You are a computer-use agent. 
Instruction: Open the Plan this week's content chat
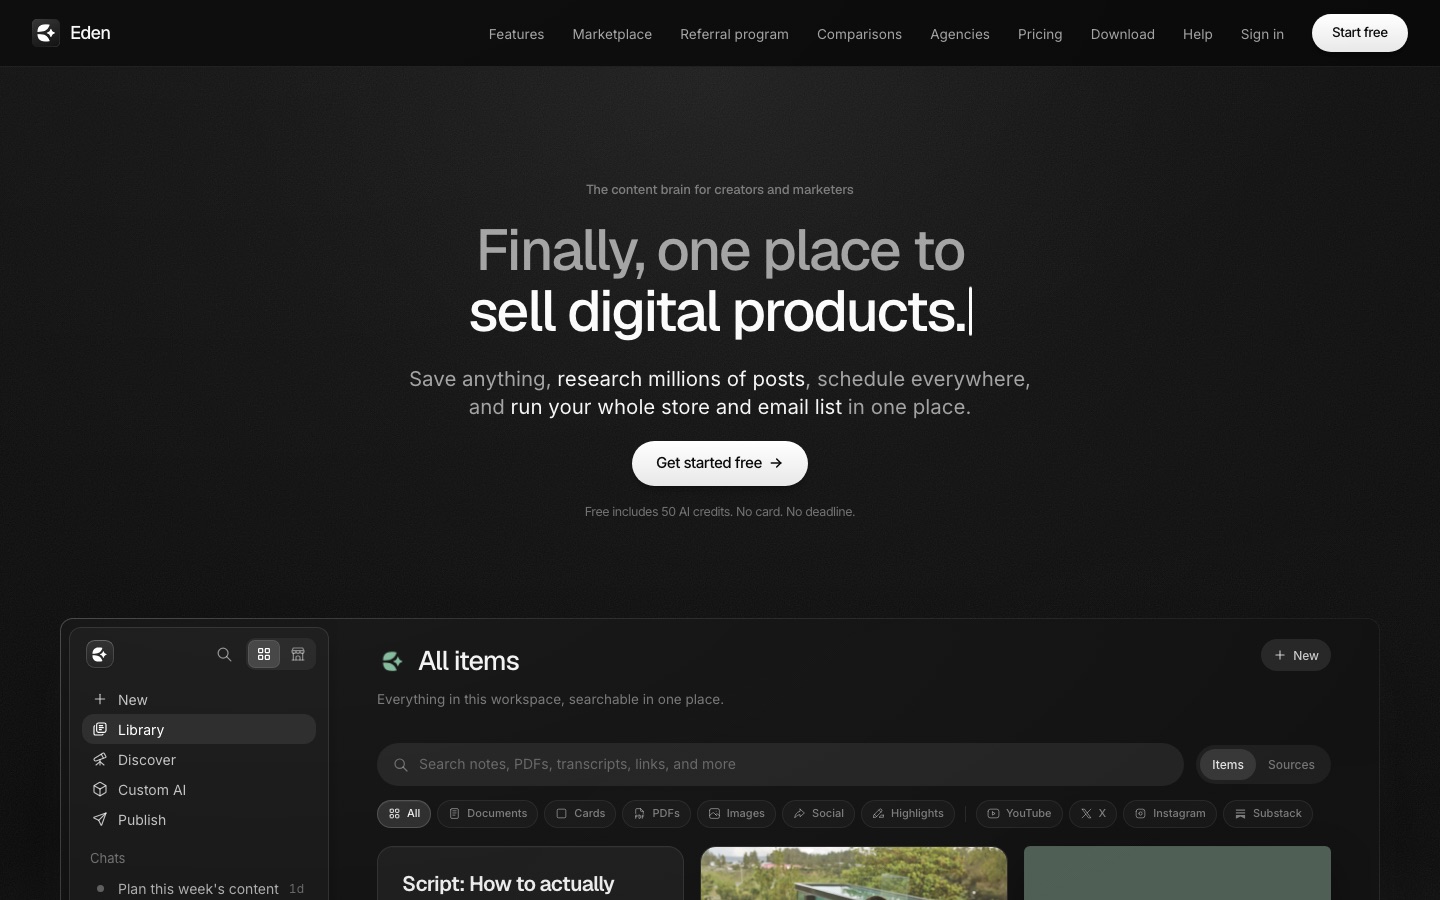pos(198,888)
